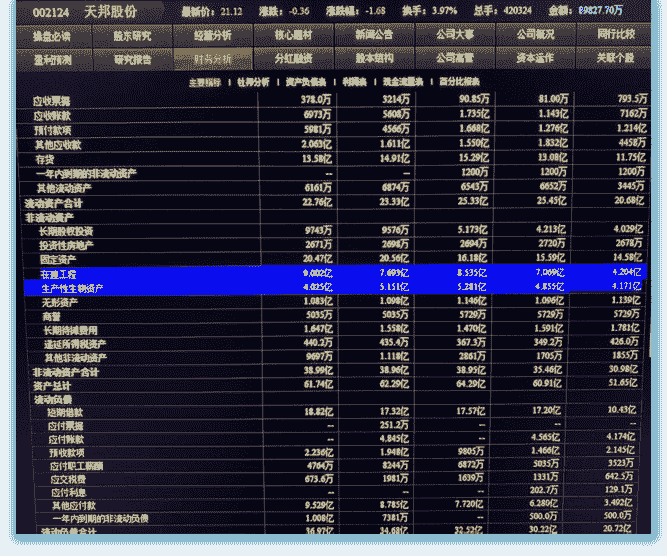Select the 固定资产 row label
Image resolution: width=667 pixels, height=556 pixels.
58,258
